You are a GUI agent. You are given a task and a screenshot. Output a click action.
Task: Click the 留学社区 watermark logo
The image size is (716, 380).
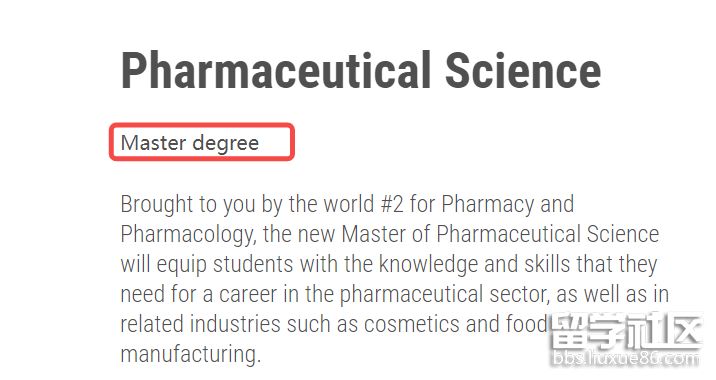[626, 331]
